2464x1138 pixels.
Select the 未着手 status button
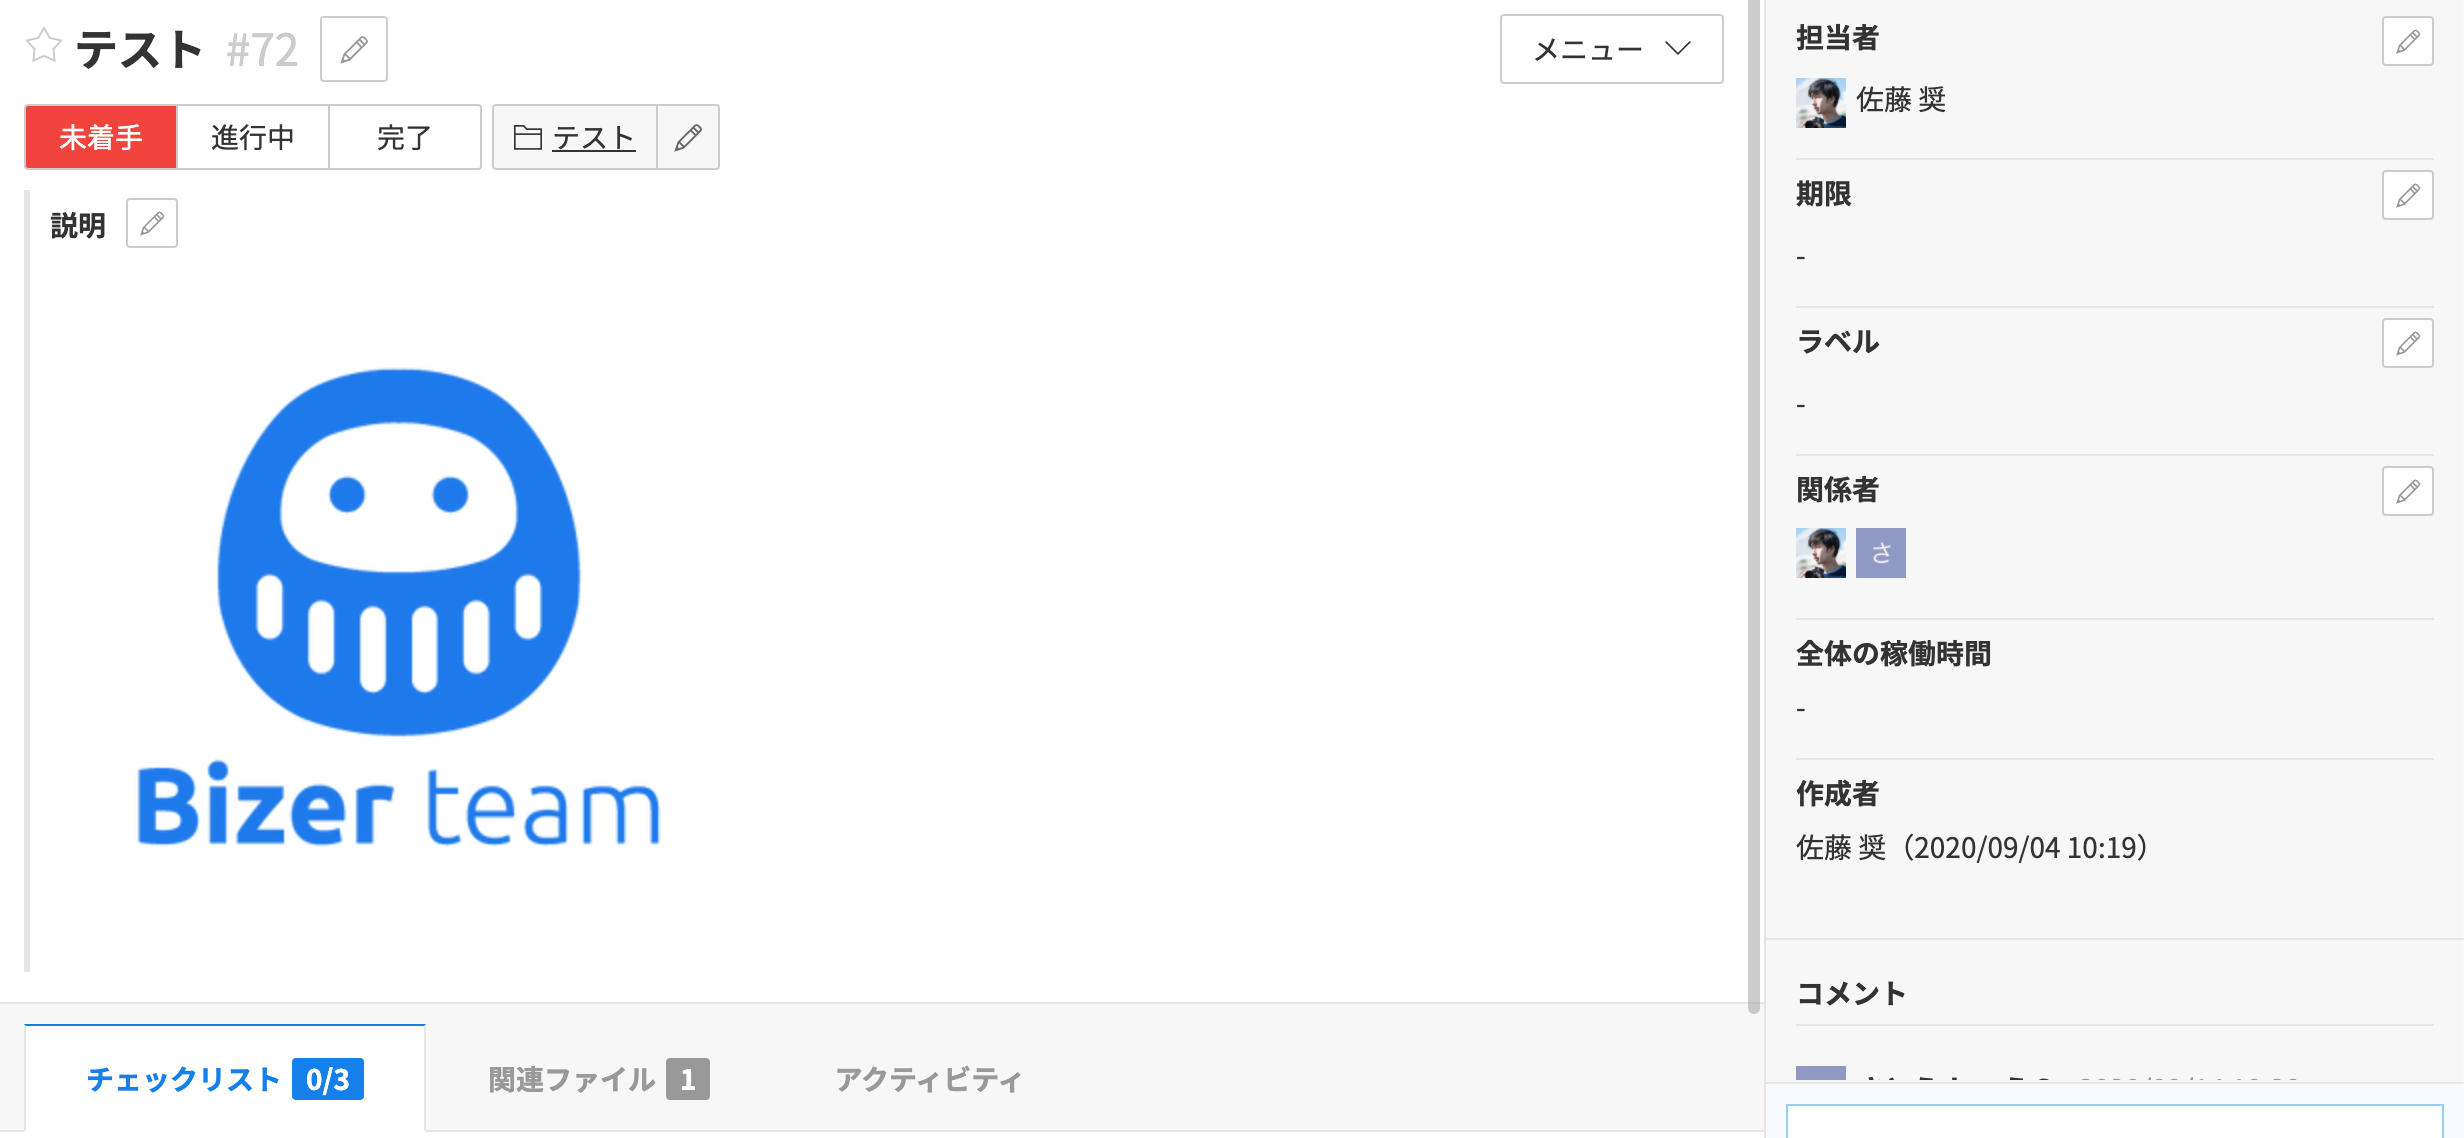101,137
